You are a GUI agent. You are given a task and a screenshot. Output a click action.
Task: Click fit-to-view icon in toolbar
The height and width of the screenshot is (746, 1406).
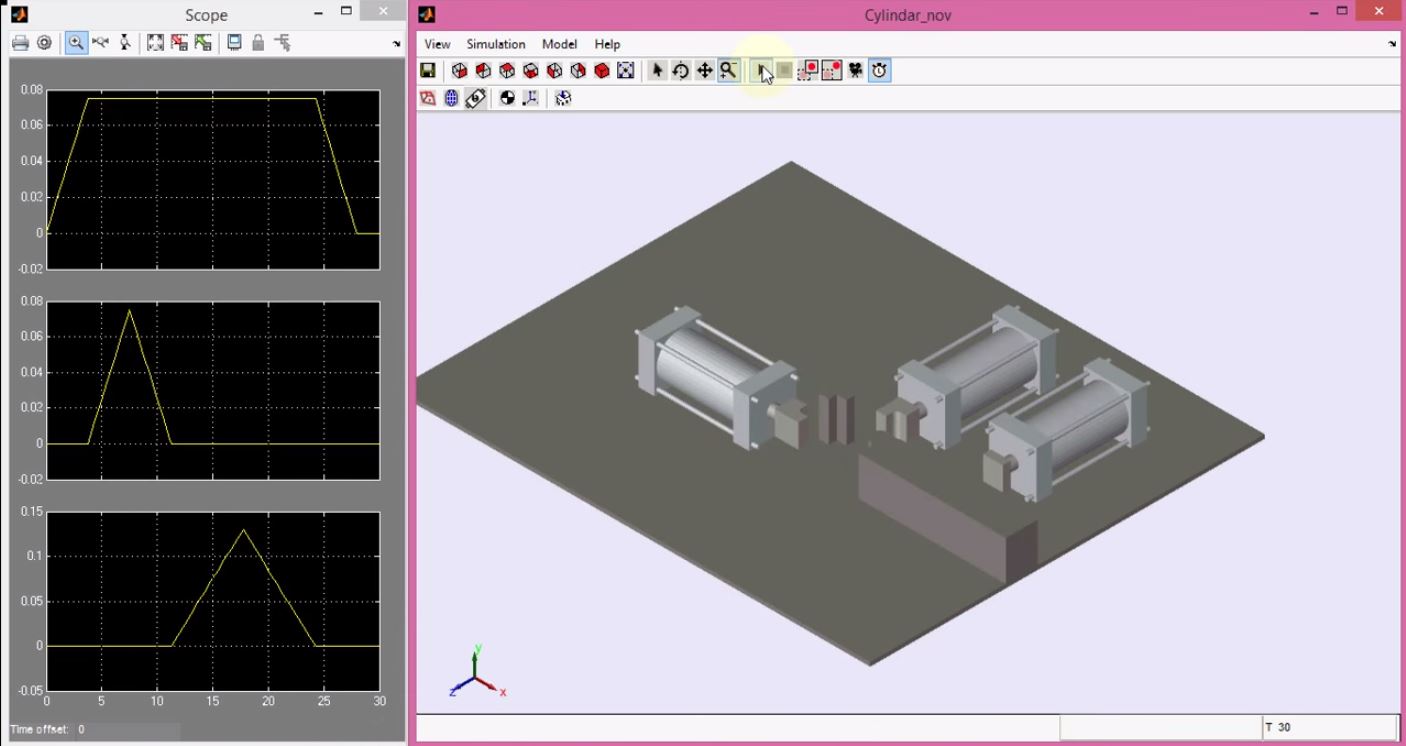tap(626, 71)
